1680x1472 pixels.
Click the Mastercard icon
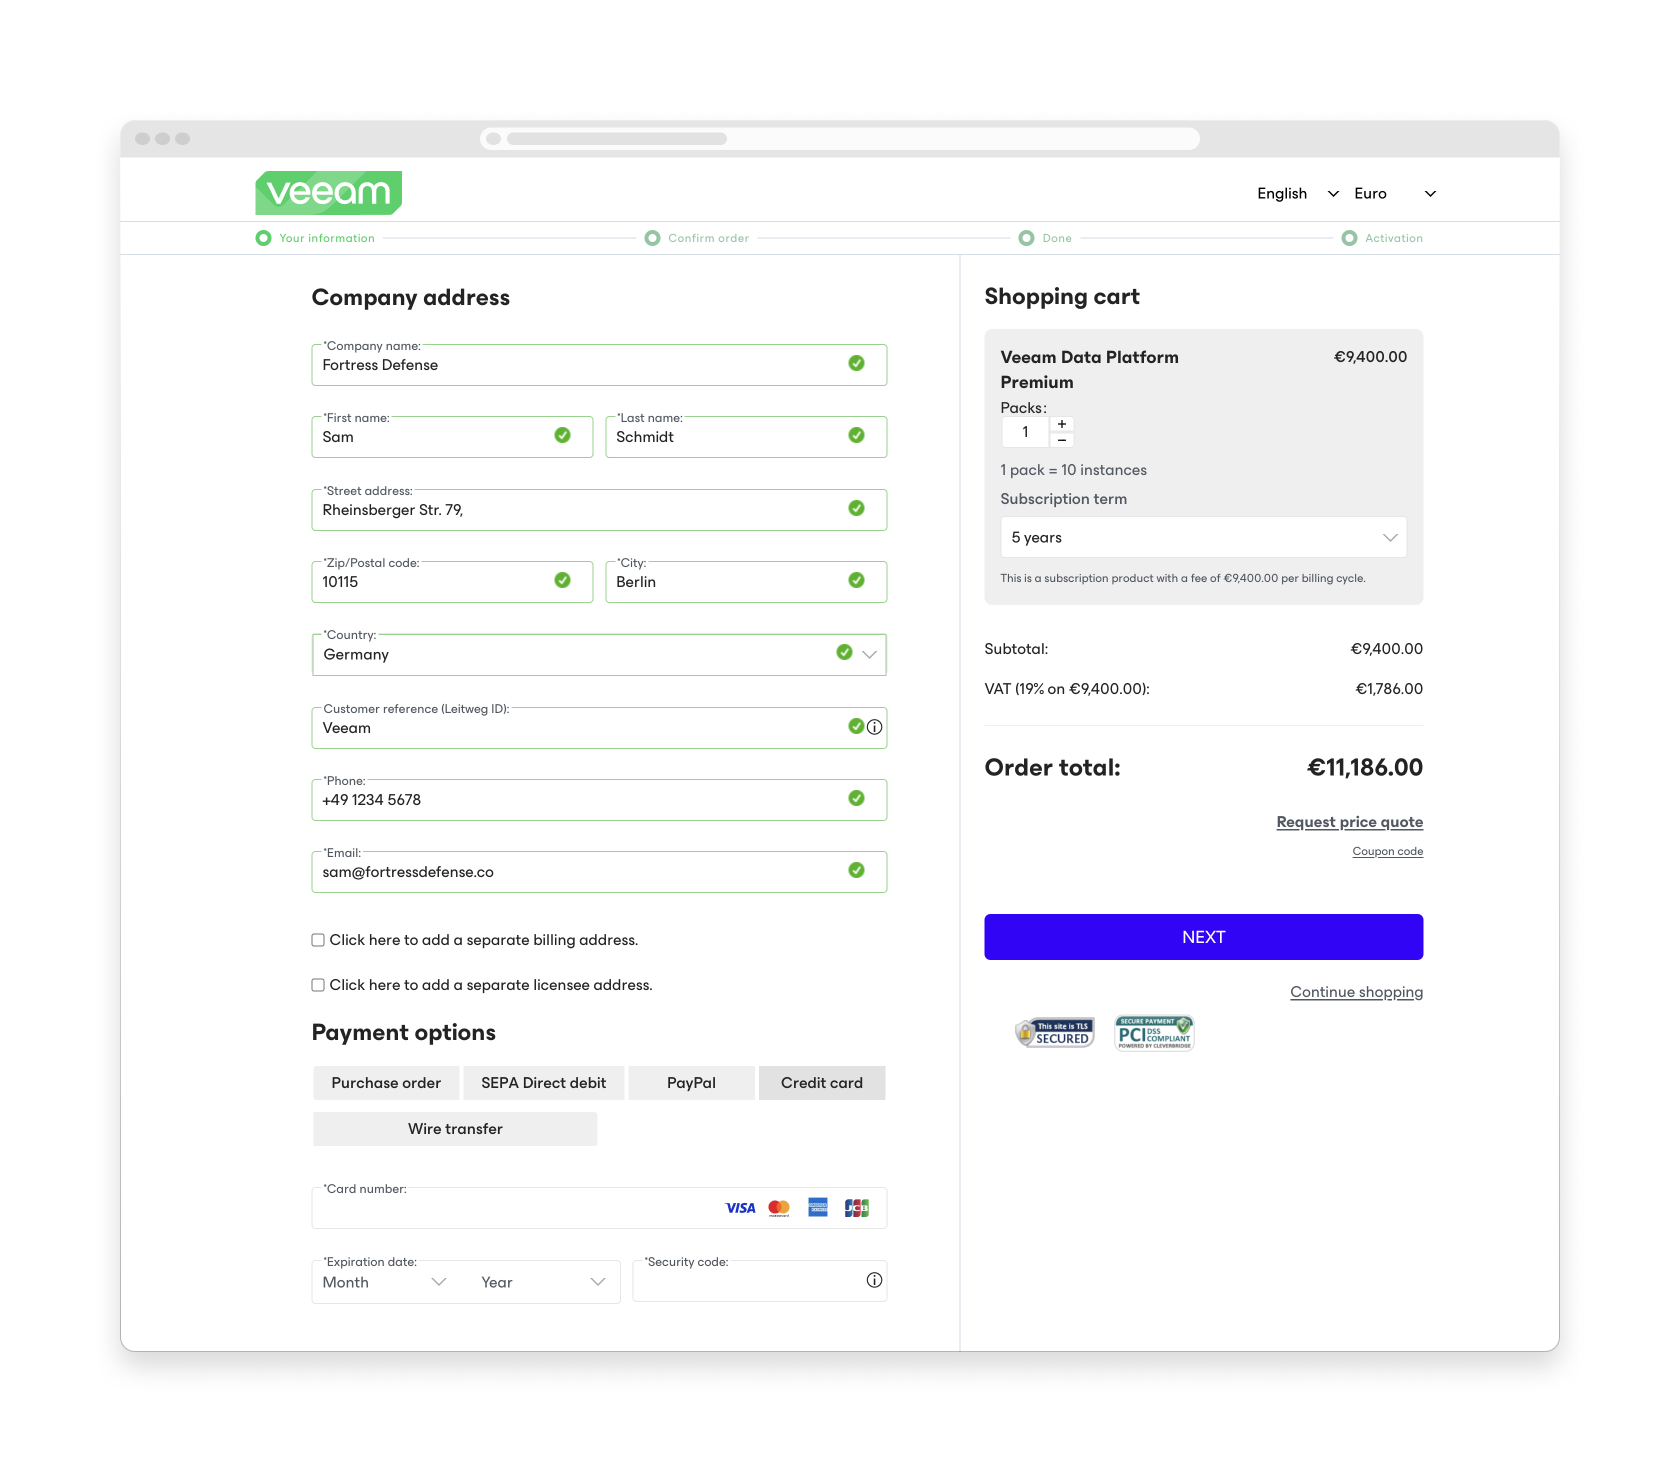[779, 1208]
